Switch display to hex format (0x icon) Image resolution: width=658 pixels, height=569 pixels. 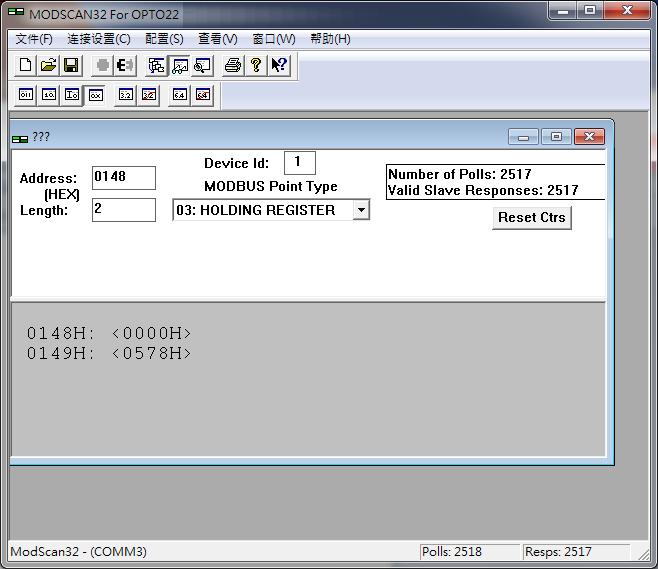(x=95, y=95)
